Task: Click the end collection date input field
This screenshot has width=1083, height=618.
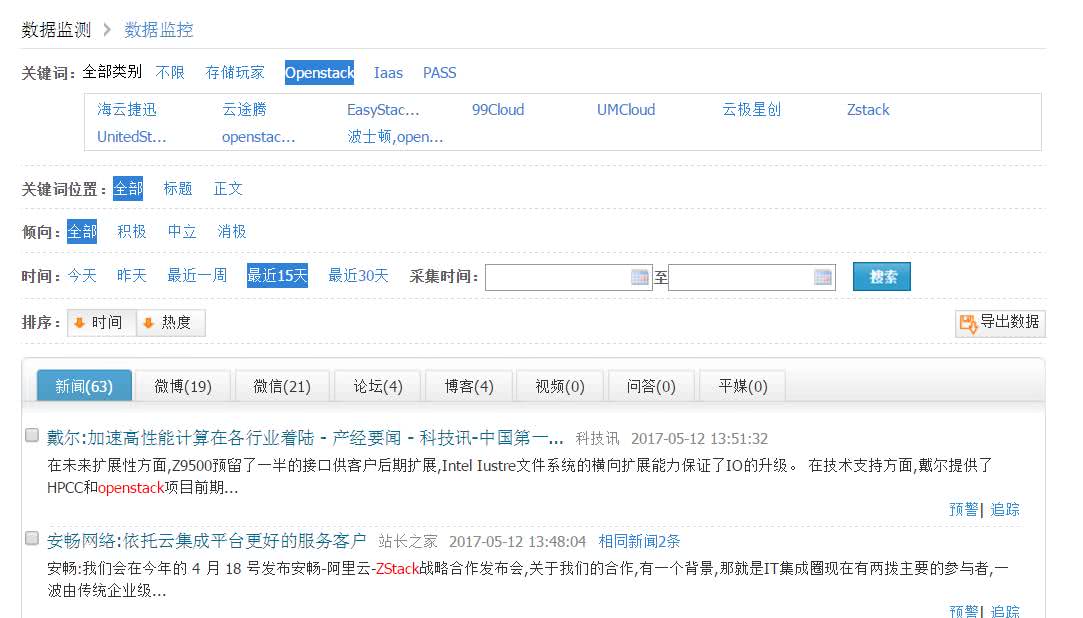Action: pos(751,278)
